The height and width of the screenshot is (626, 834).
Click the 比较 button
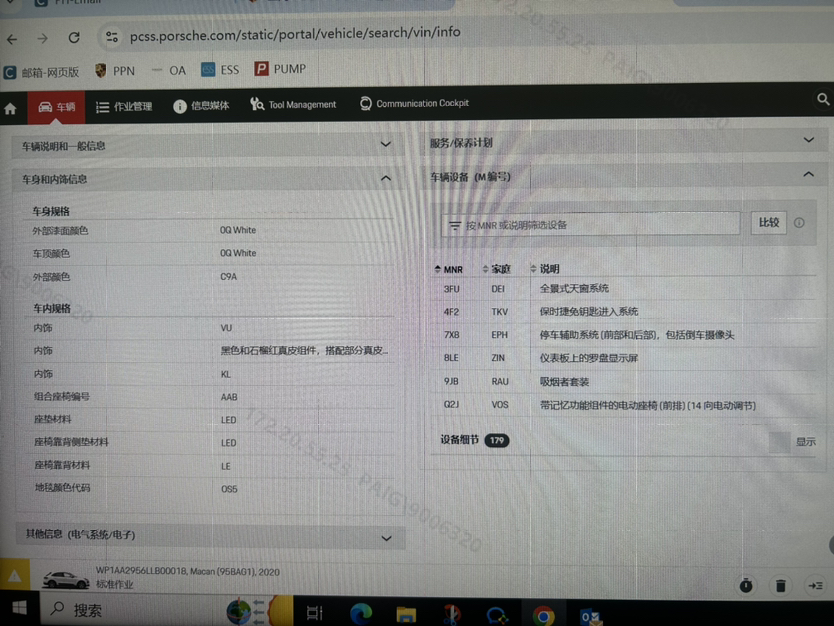point(769,222)
